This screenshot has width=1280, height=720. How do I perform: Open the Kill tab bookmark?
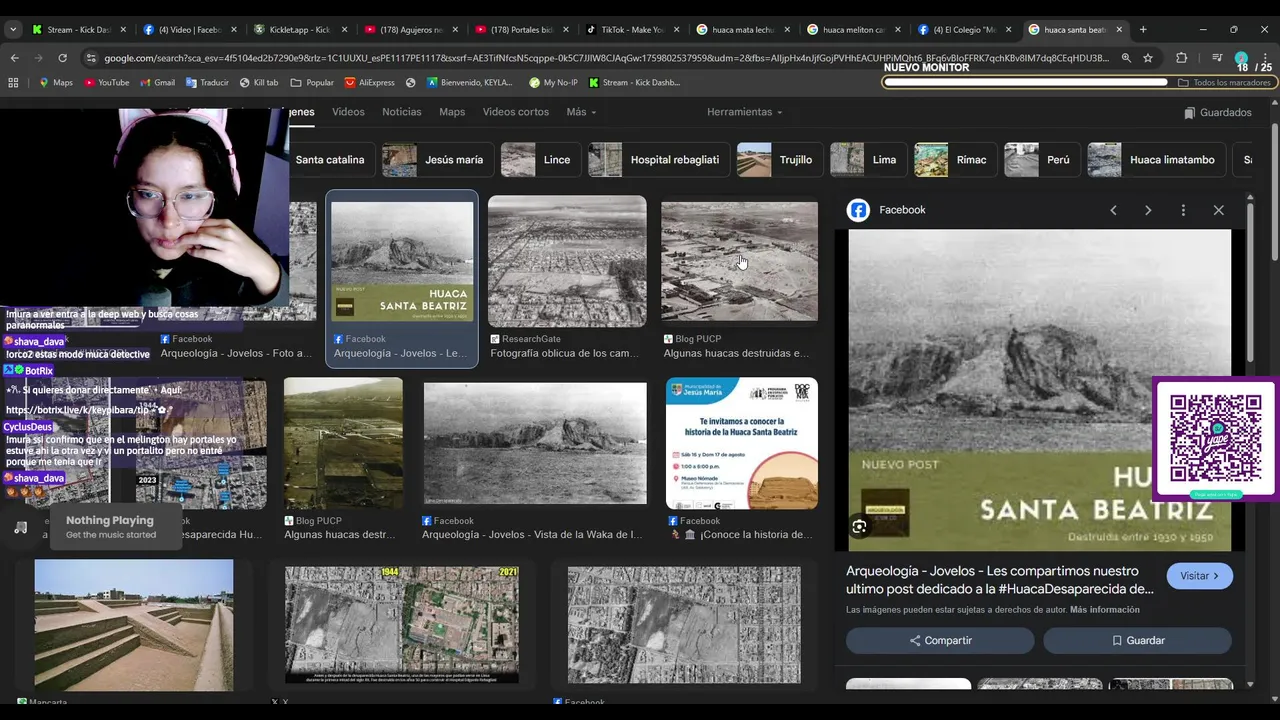[x=259, y=83]
